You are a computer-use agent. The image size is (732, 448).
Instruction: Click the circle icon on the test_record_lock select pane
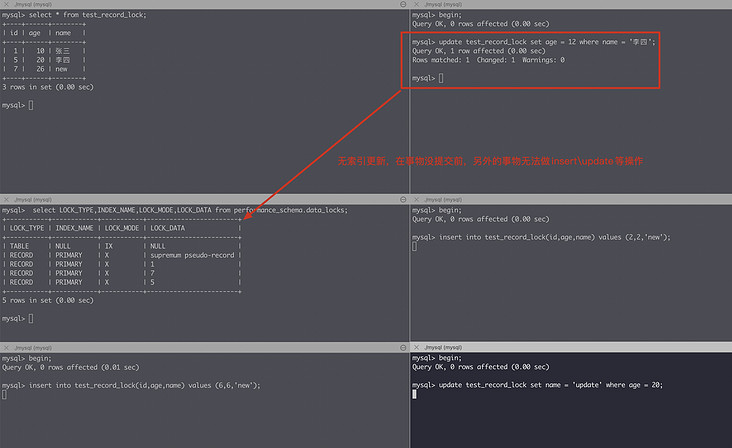[403, 4]
